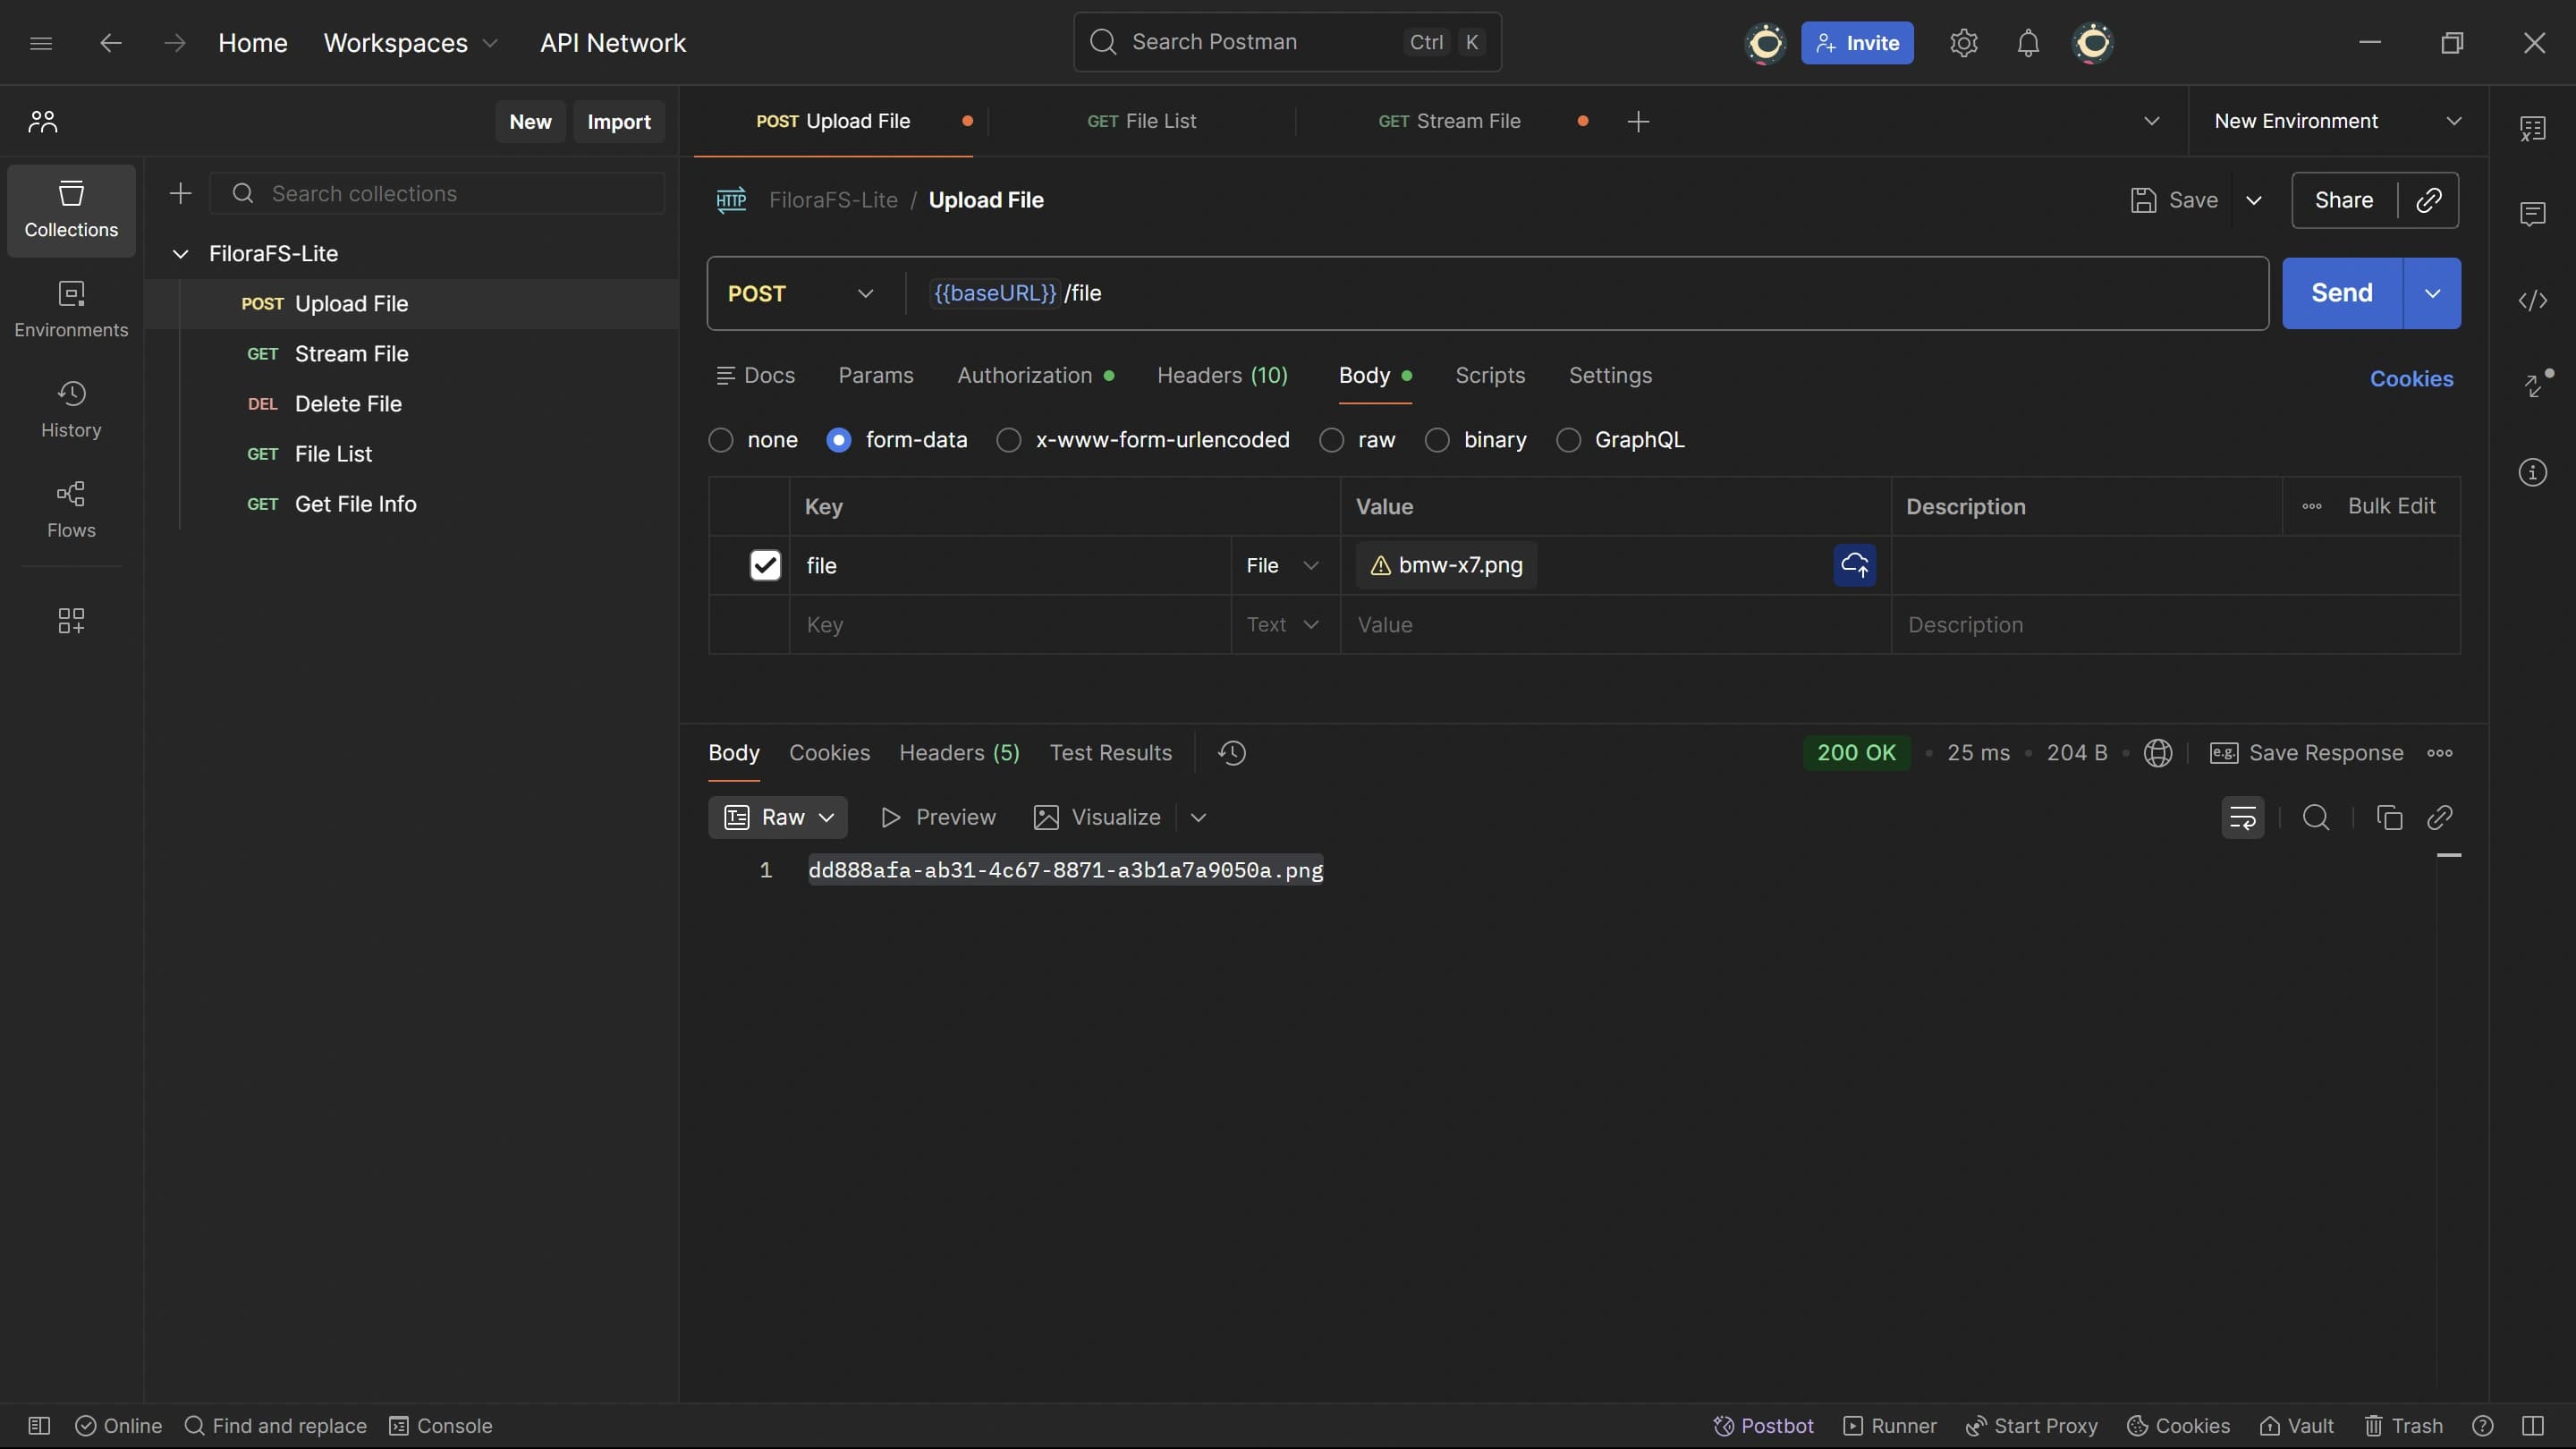Copy response link icon
Image resolution: width=2576 pixels, height=1449 pixels.
pos(2440,817)
